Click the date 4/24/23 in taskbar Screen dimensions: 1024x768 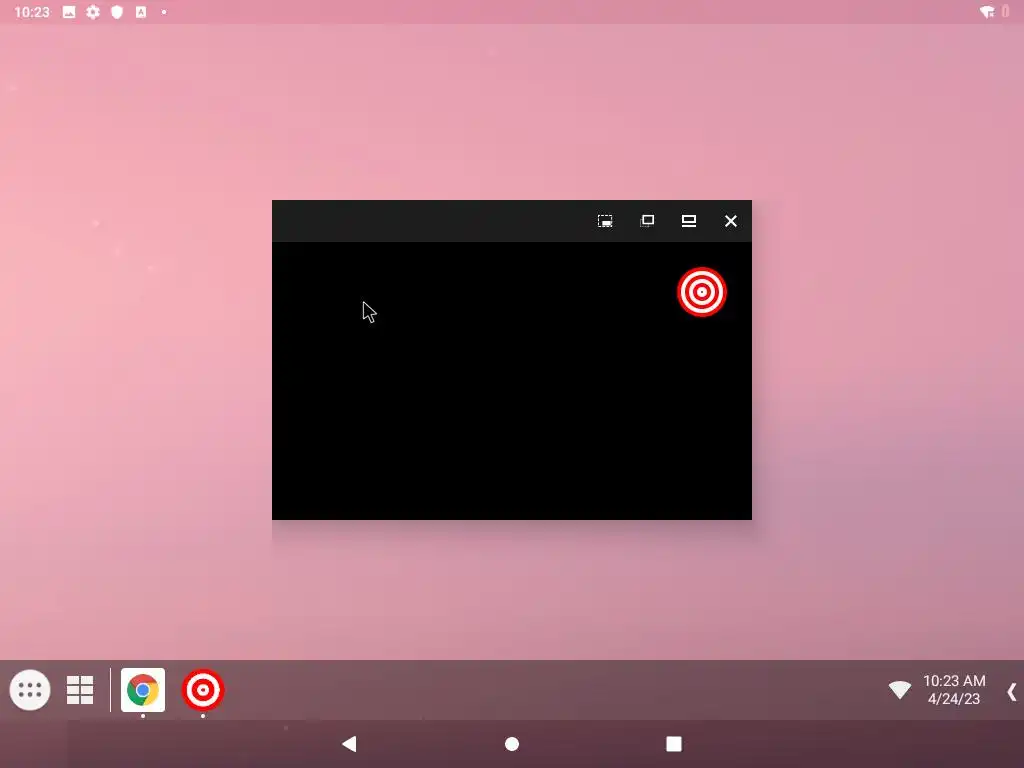954,699
